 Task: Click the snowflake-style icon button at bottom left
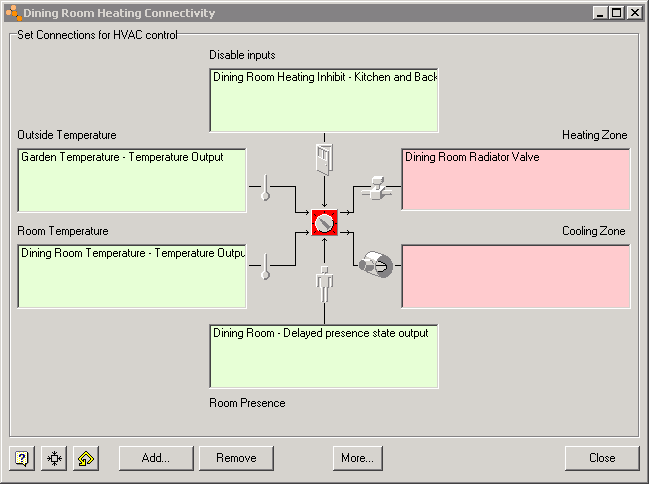pyautogui.click(x=54, y=458)
